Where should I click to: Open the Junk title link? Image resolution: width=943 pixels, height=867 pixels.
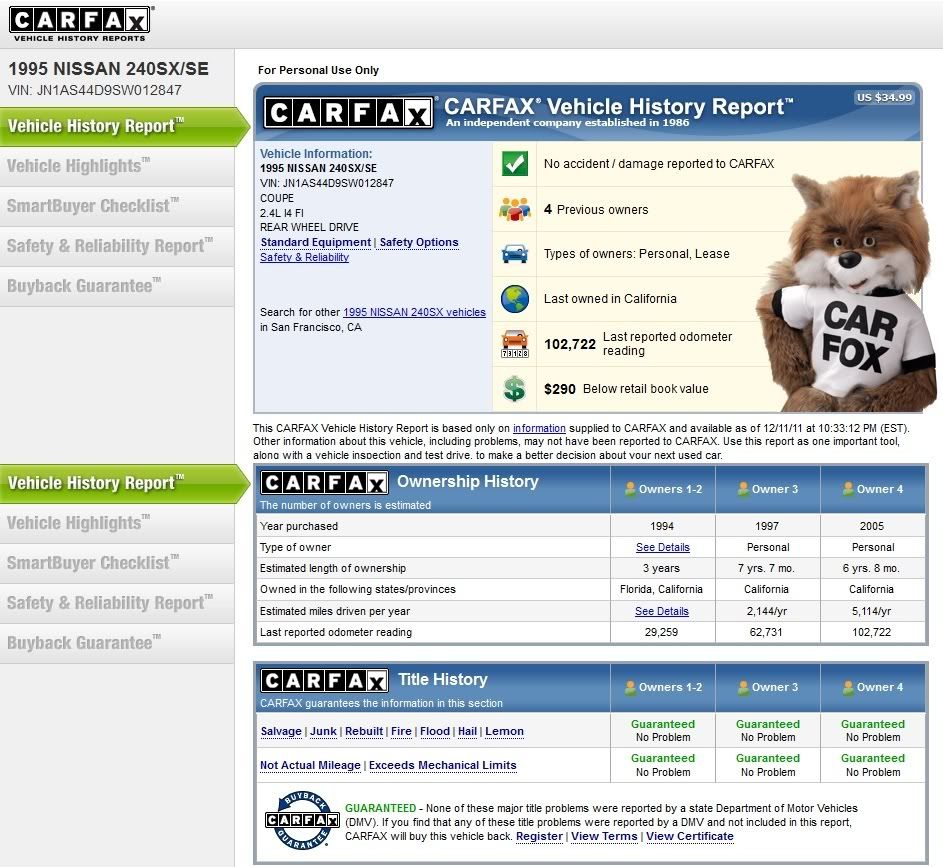tap(324, 731)
